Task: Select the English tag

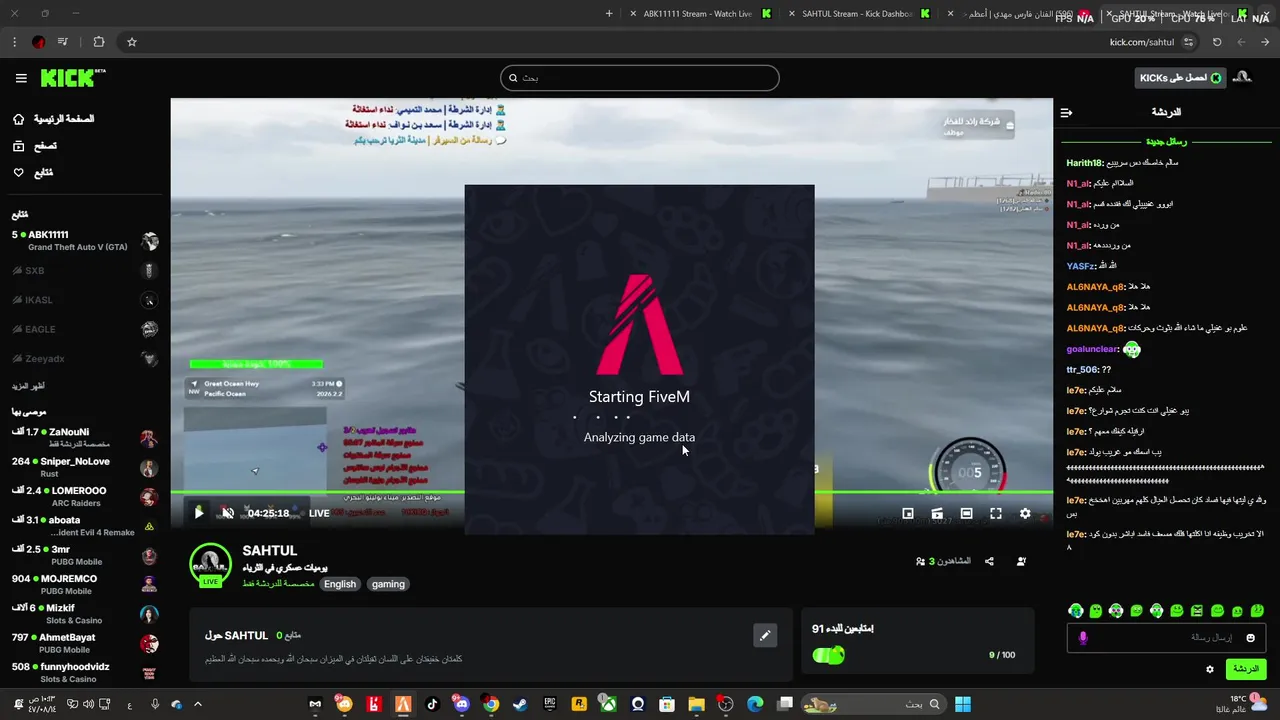Action: point(340,584)
